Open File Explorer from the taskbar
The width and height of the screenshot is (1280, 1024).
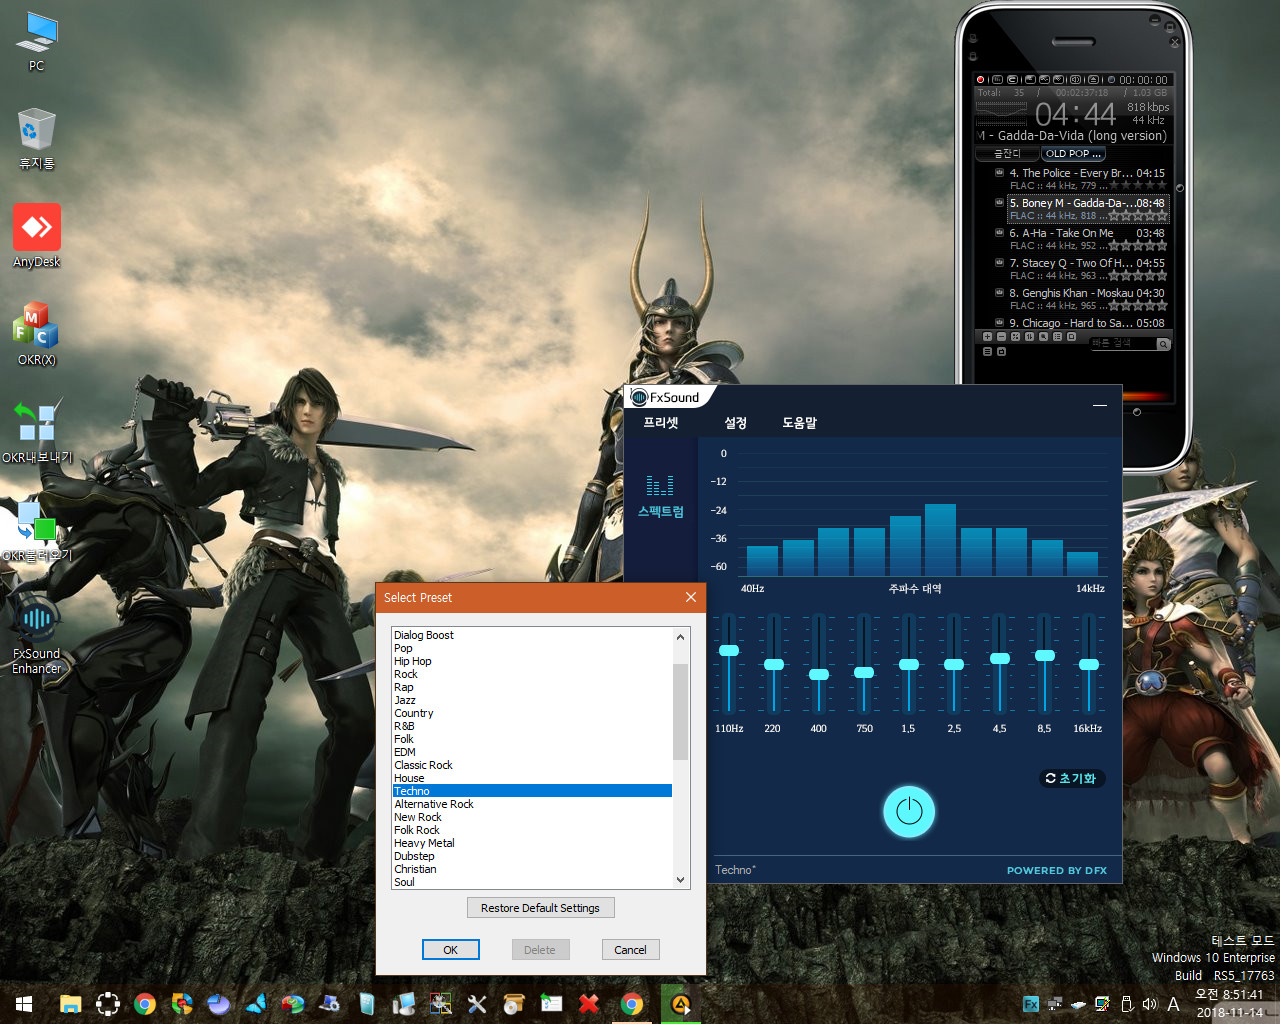tap(70, 1004)
